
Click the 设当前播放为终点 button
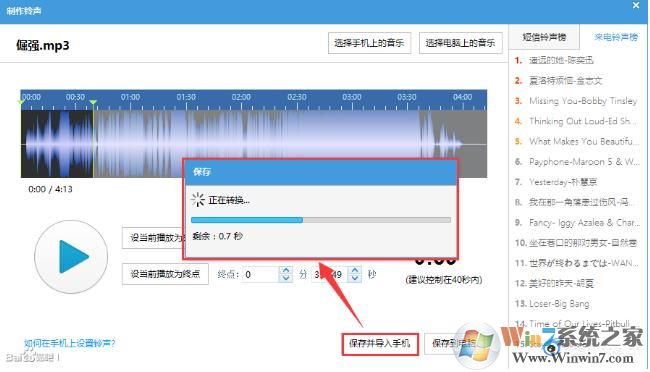point(165,274)
